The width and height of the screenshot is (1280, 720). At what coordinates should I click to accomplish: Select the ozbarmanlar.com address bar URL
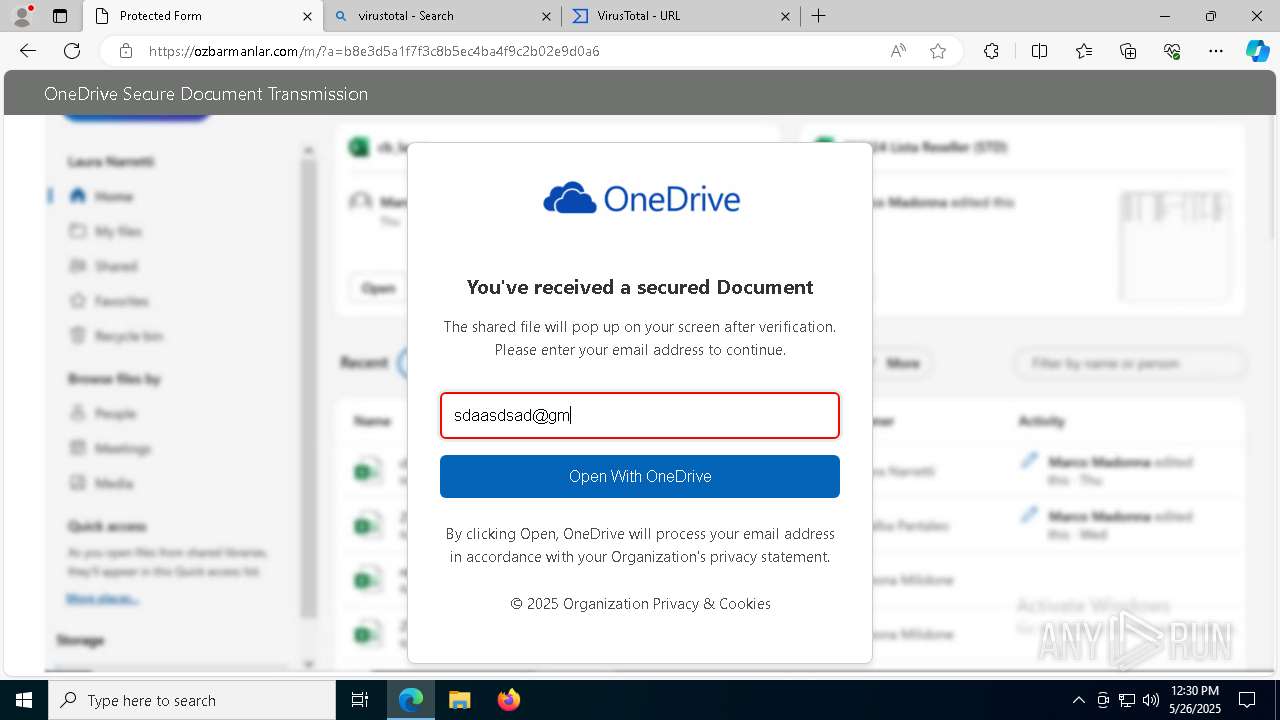tap(374, 51)
